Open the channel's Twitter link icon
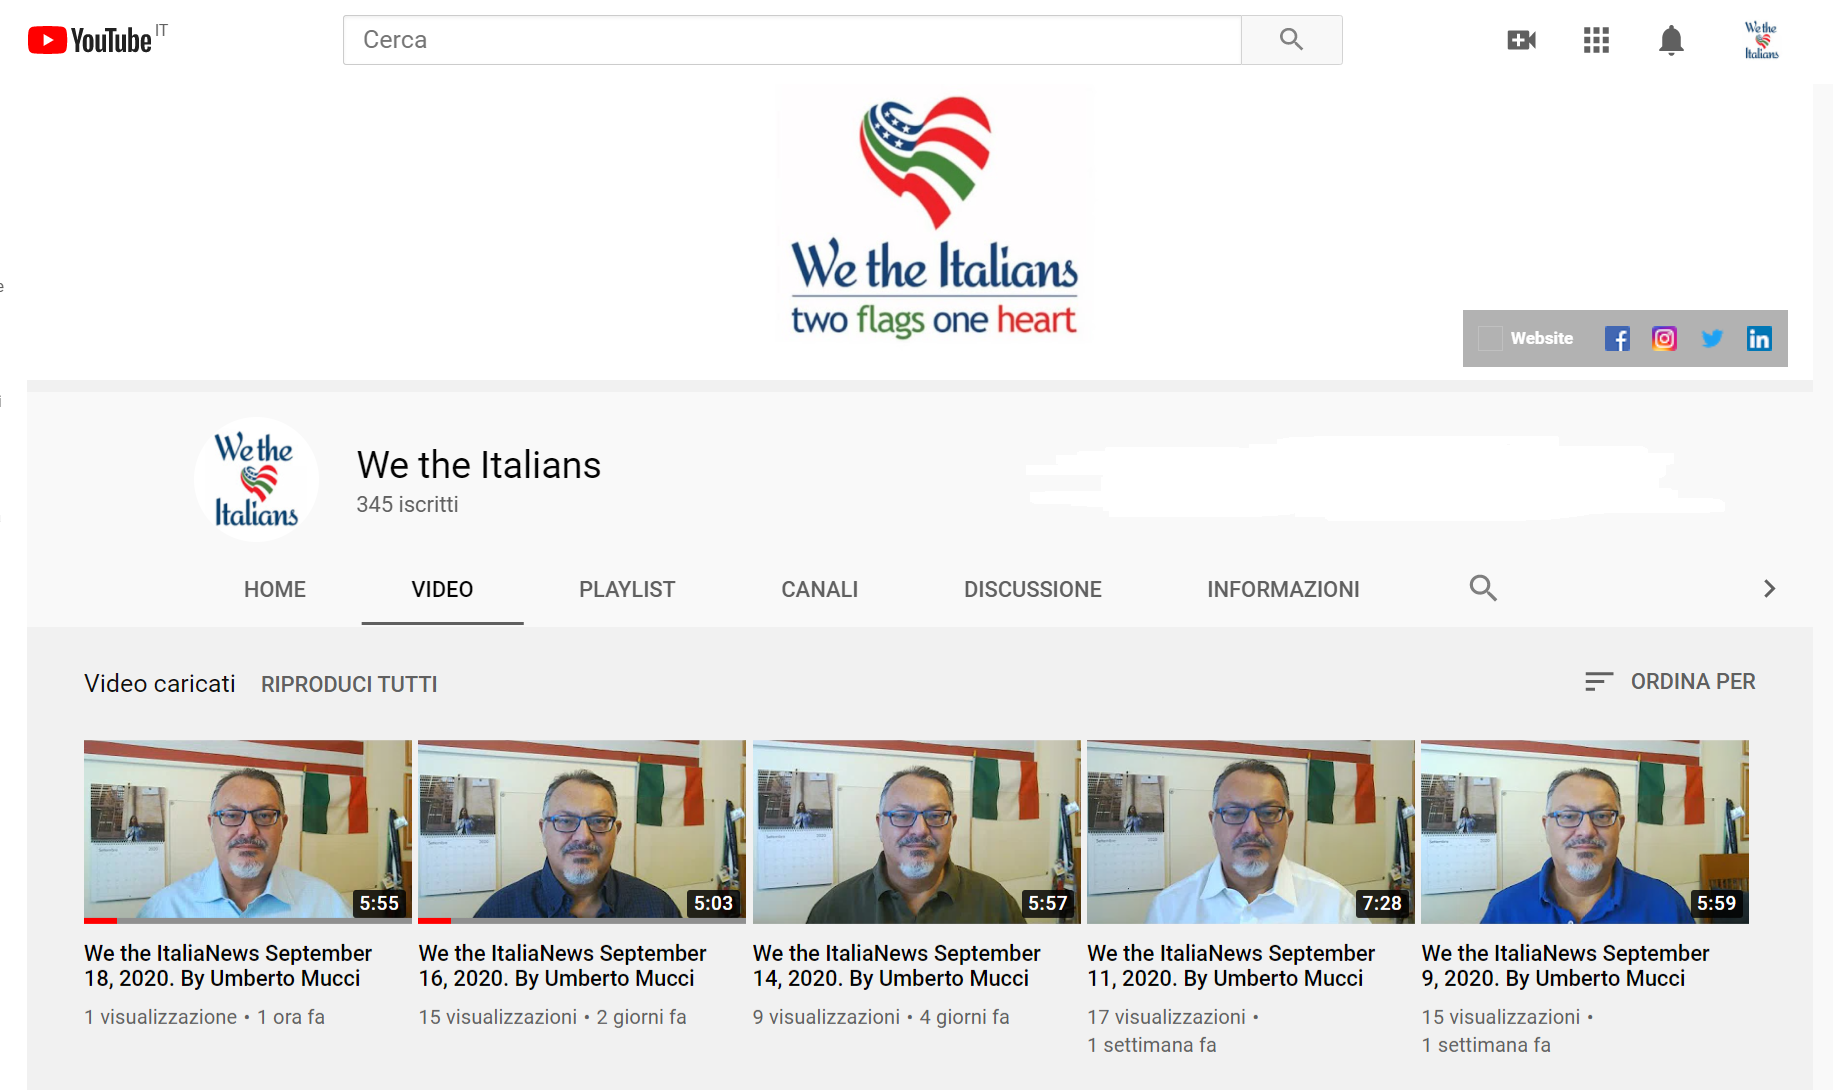 pos(1712,339)
